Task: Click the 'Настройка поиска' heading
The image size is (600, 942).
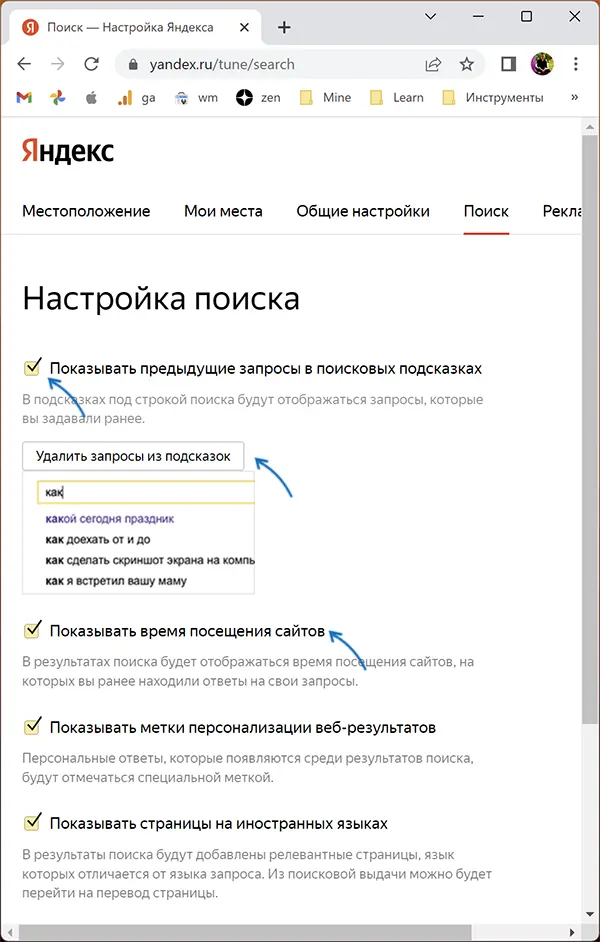Action: point(161,299)
